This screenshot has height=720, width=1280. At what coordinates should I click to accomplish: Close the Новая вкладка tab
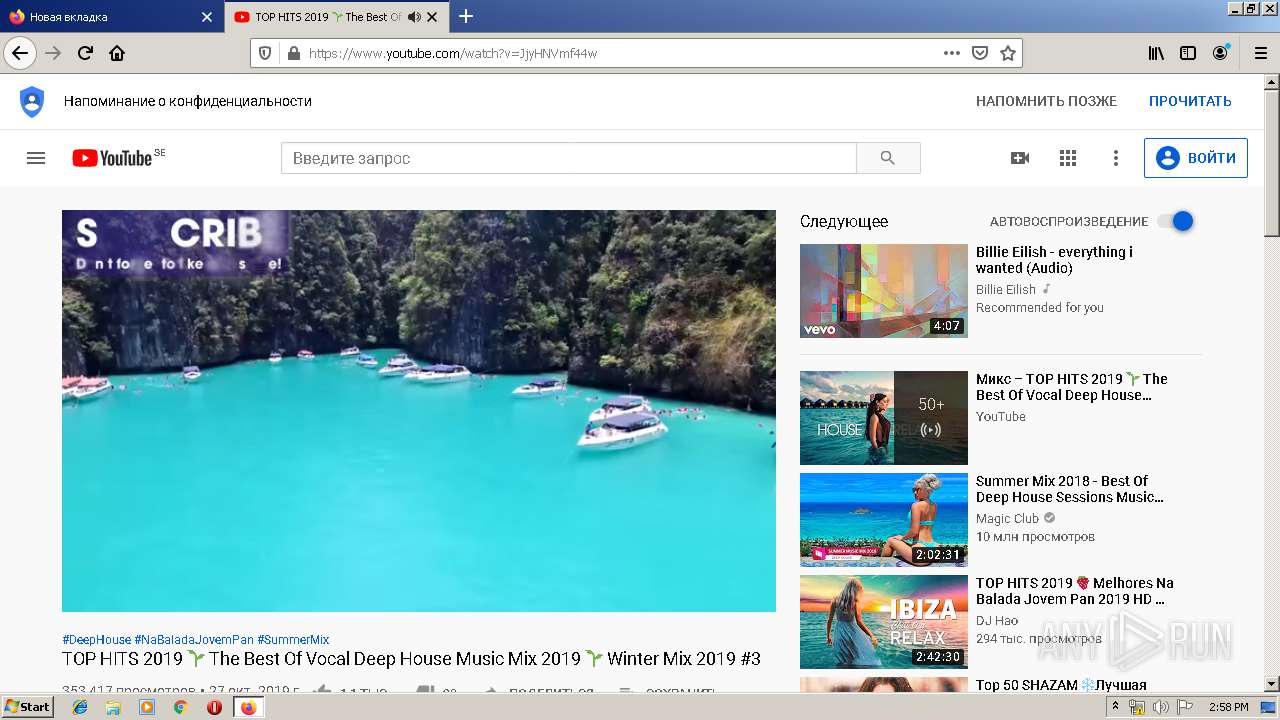click(207, 17)
